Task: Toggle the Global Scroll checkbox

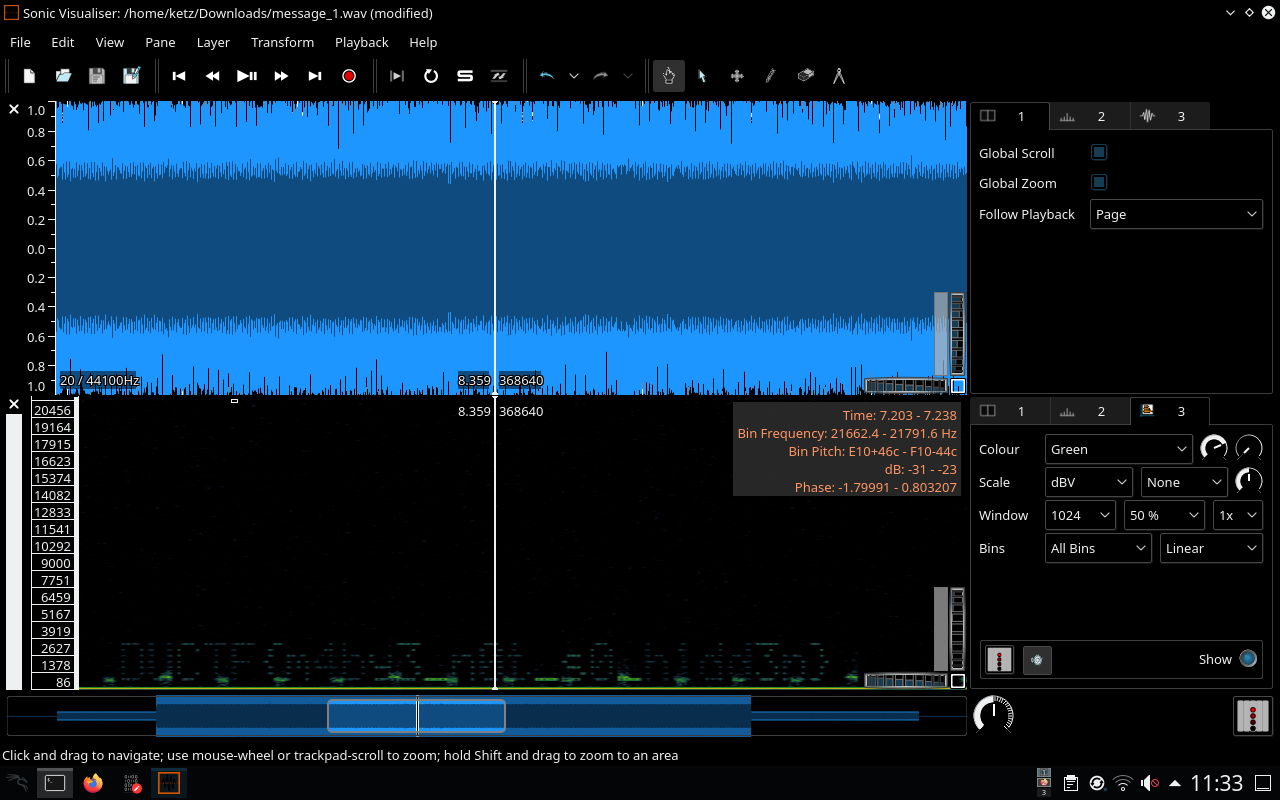Action: tap(1099, 153)
